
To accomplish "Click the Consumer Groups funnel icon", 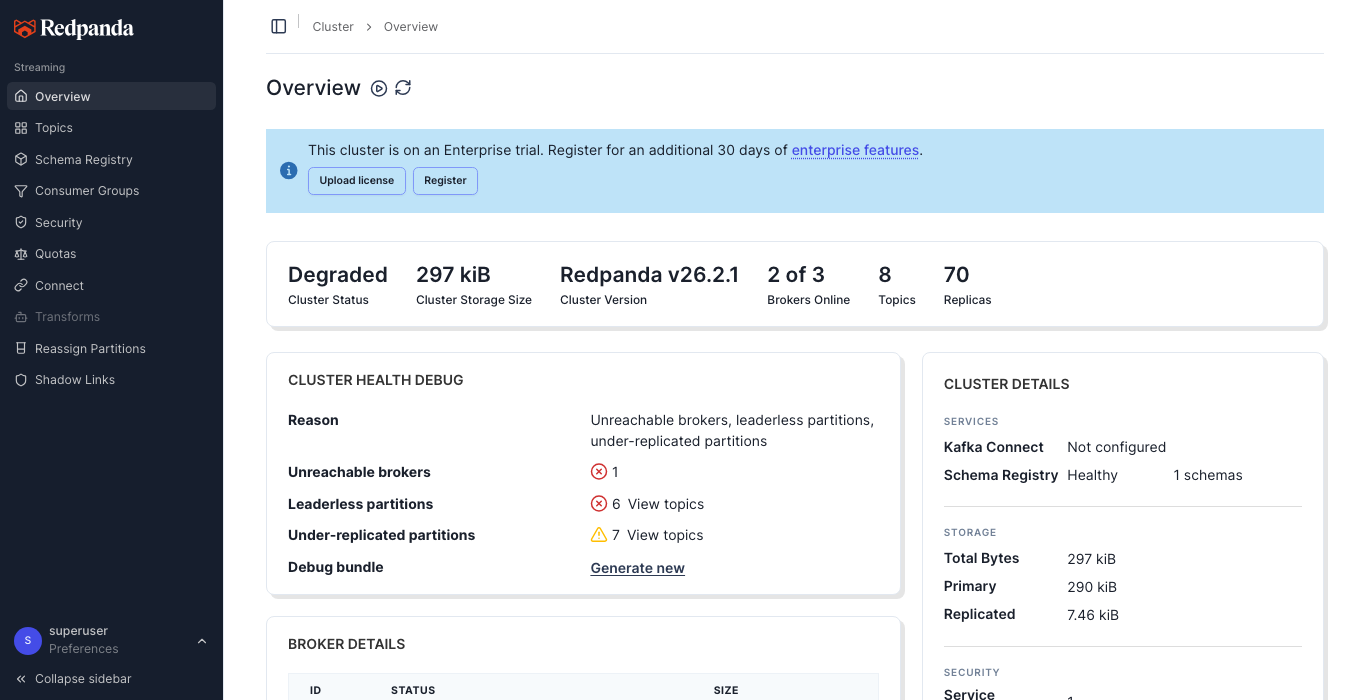I will (21, 191).
